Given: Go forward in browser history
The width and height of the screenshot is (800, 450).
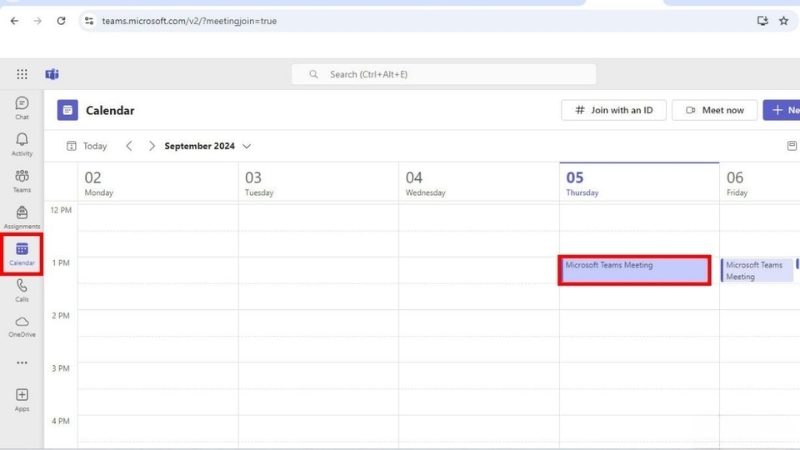Looking at the screenshot, I should [38, 21].
